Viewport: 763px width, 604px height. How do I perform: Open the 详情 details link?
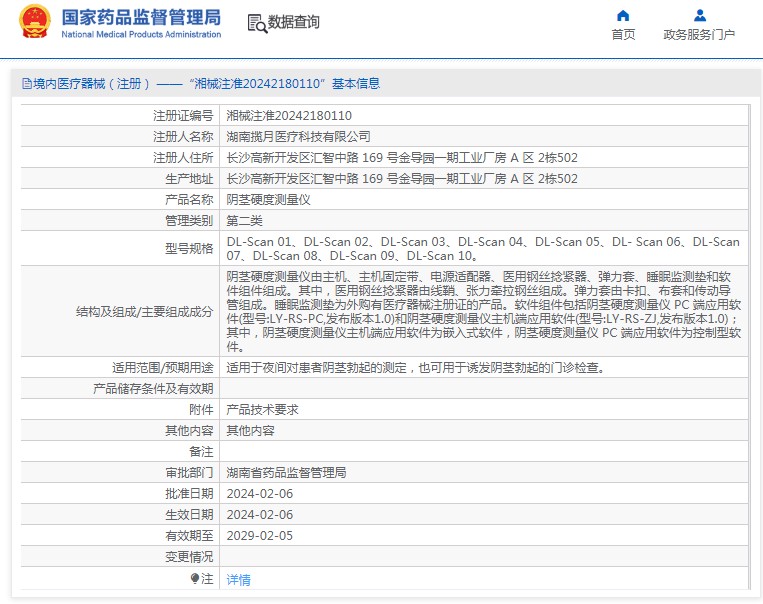(238, 579)
